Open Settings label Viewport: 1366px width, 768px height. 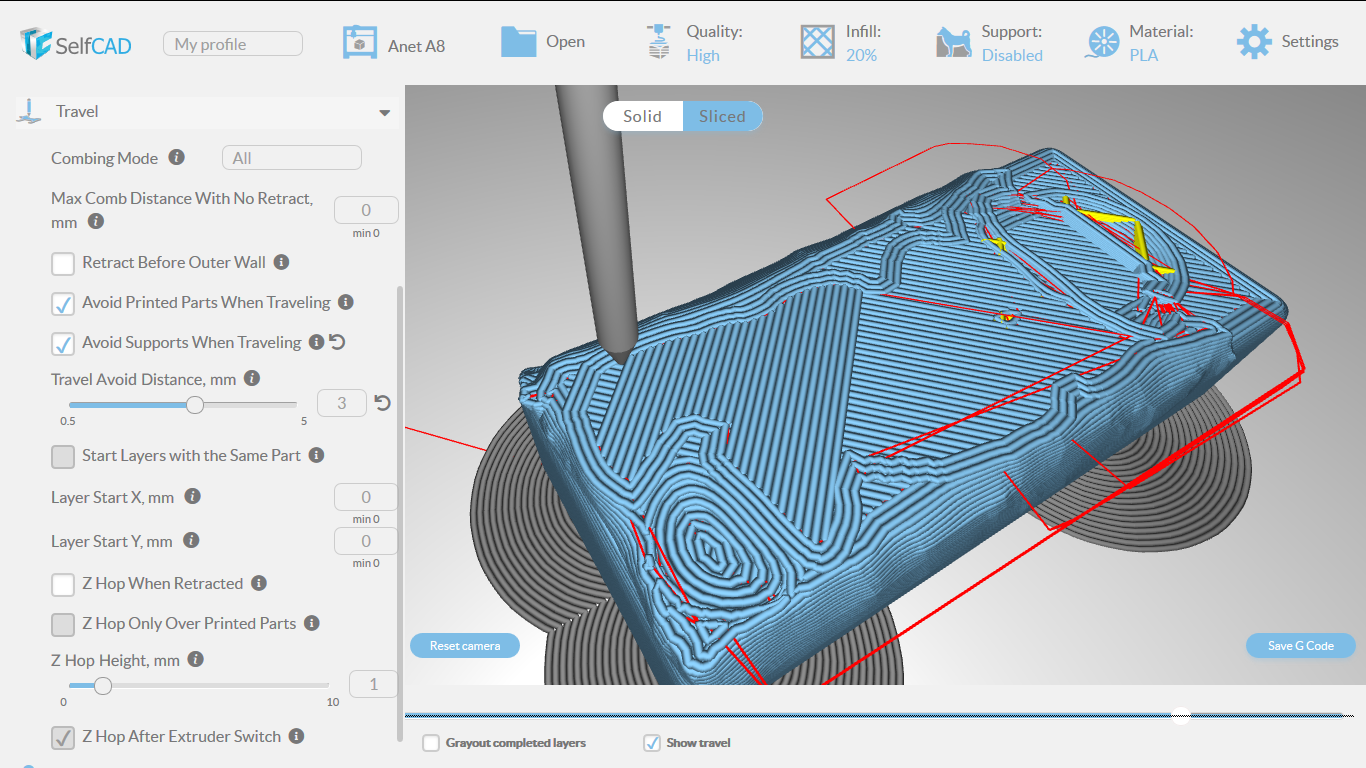1310,42
